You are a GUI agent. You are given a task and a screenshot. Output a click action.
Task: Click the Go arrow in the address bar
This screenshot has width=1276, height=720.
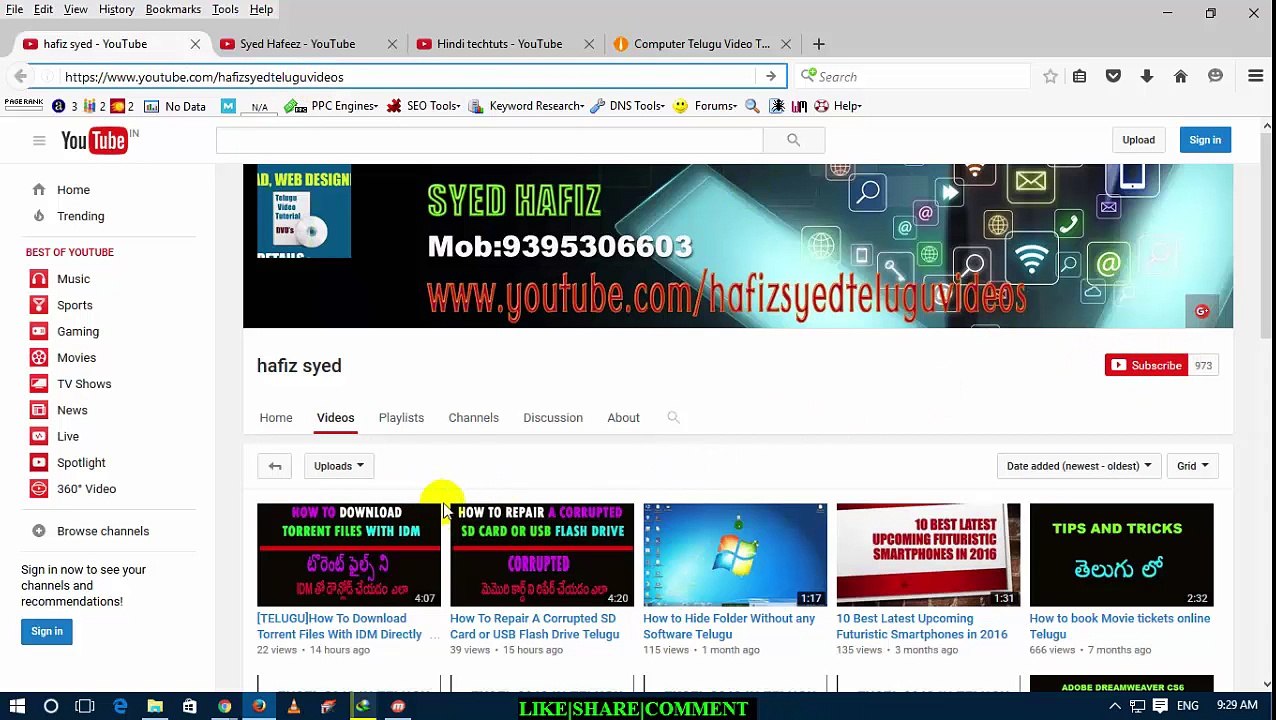tap(770, 77)
